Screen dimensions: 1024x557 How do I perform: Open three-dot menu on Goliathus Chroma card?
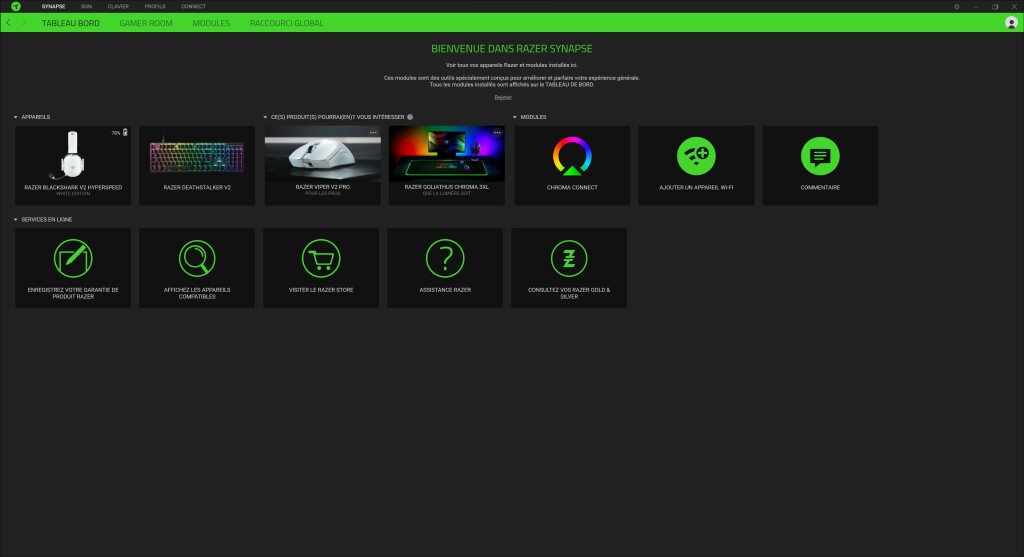(x=497, y=133)
